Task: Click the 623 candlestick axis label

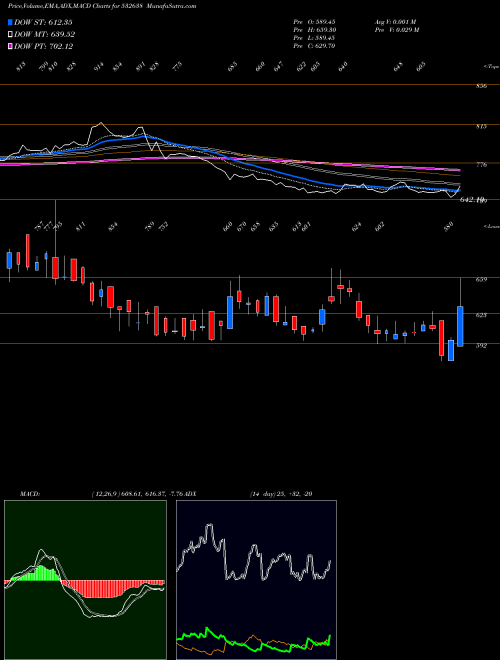Action: point(482,315)
